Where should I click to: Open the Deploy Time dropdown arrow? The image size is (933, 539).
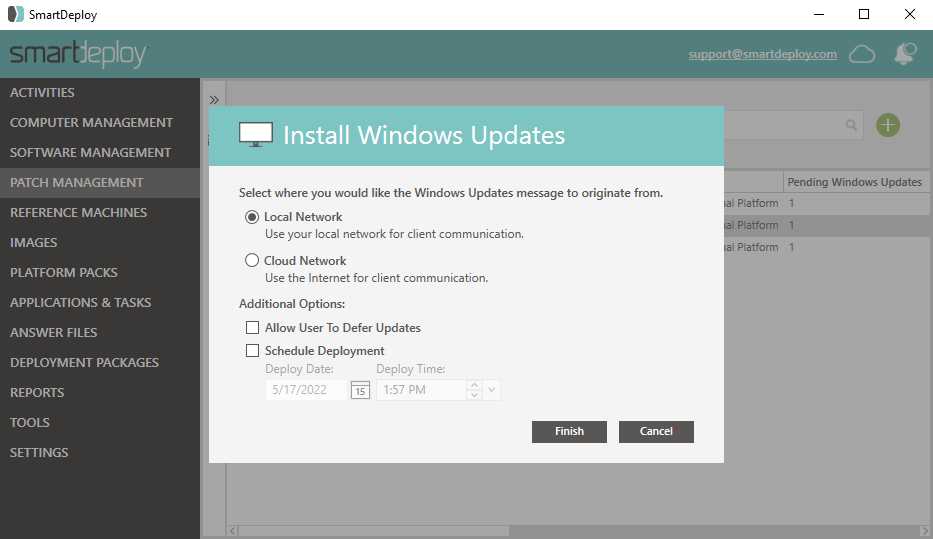491,390
